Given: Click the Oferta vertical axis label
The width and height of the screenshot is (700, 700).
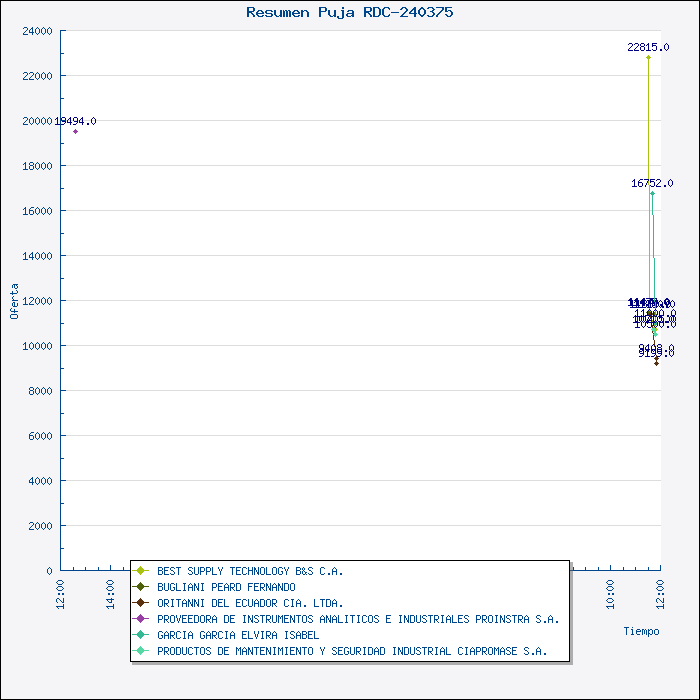Looking at the screenshot, I should tap(14, 301).
